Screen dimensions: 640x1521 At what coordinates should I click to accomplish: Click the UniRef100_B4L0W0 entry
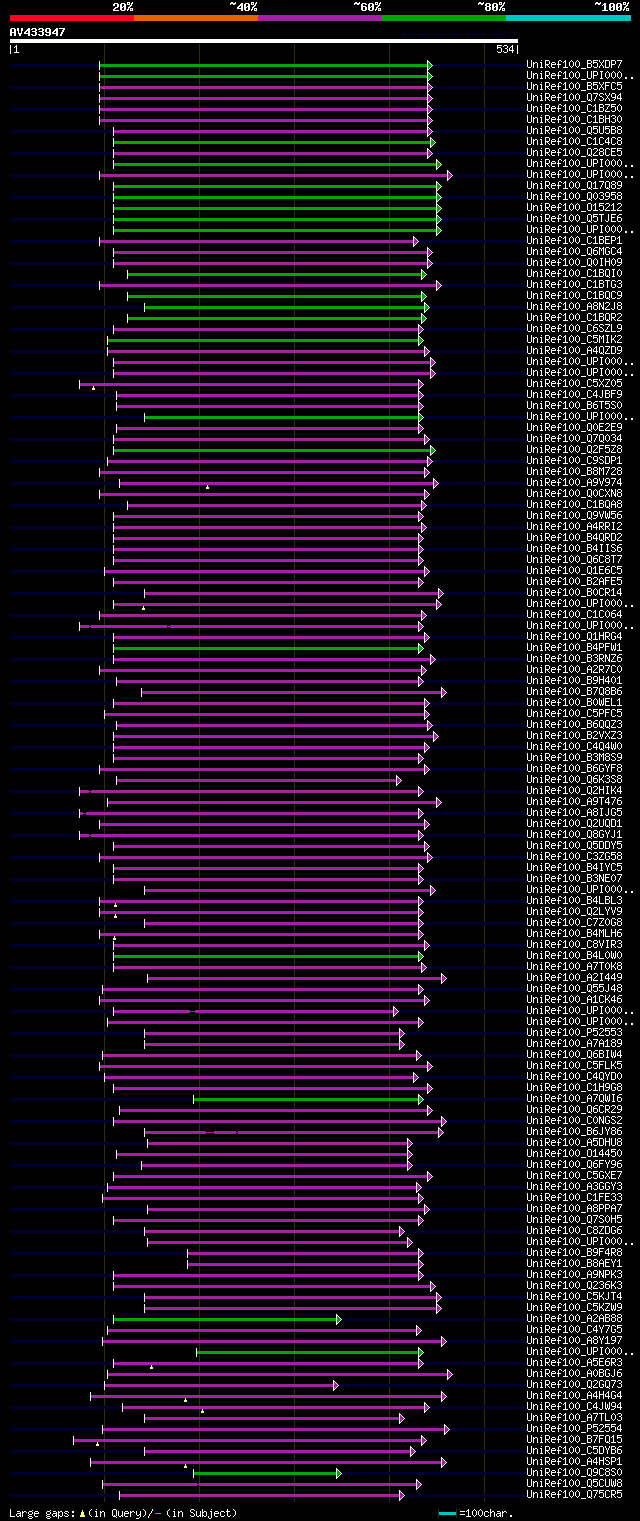pos(574,956)
